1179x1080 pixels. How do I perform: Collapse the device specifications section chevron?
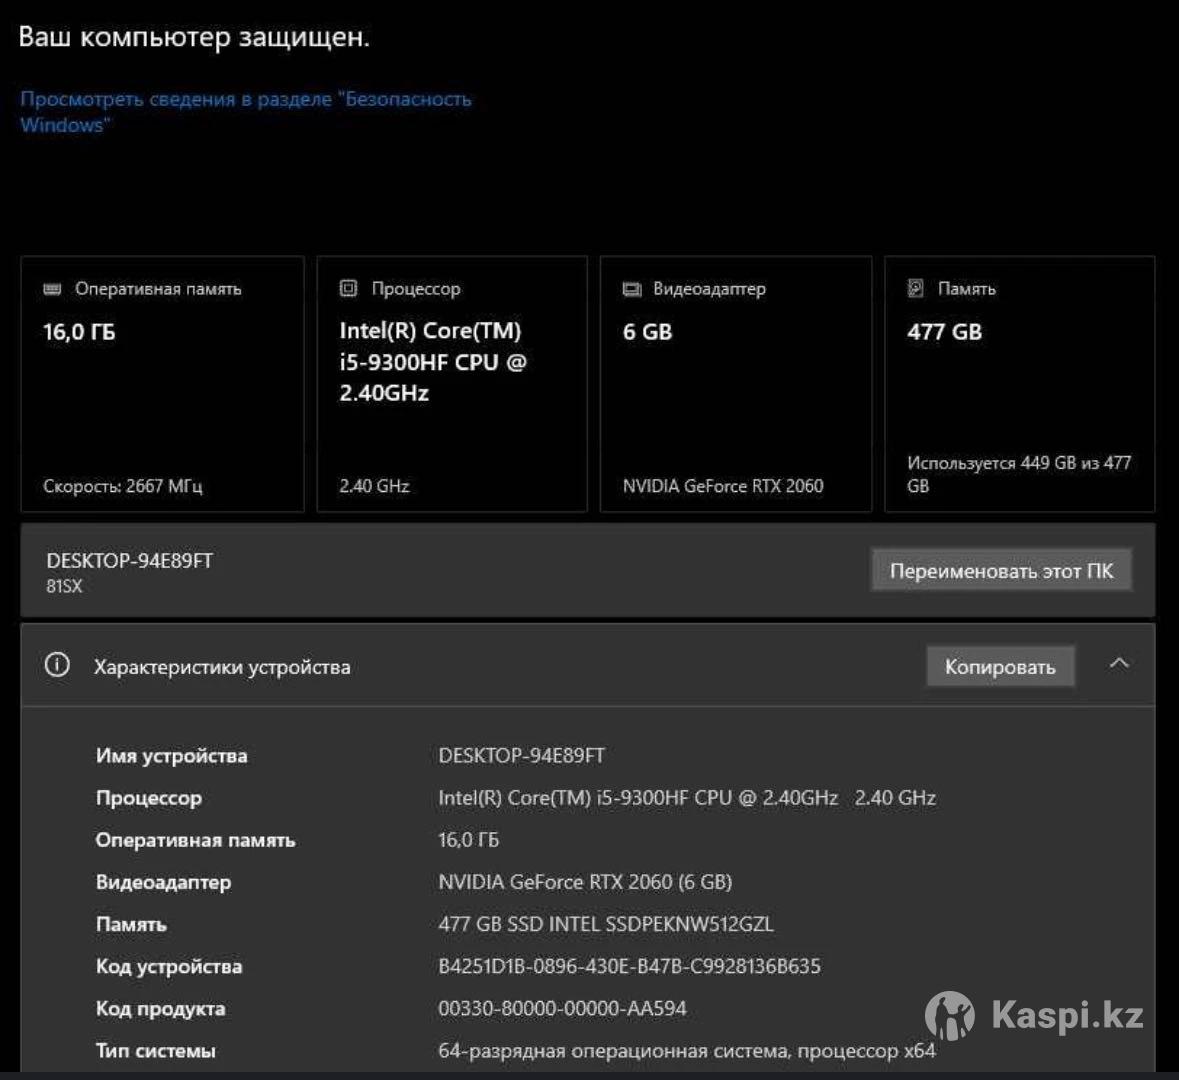pos(1119,664)
